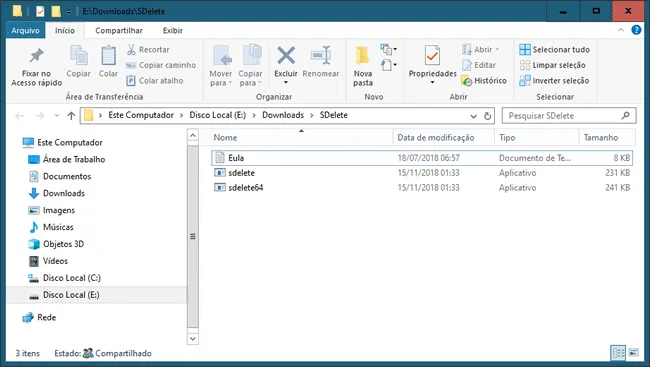Expand the Excluir options arrow
The height and width of the screenshot is (367, 650).
[x=286, y=82]
